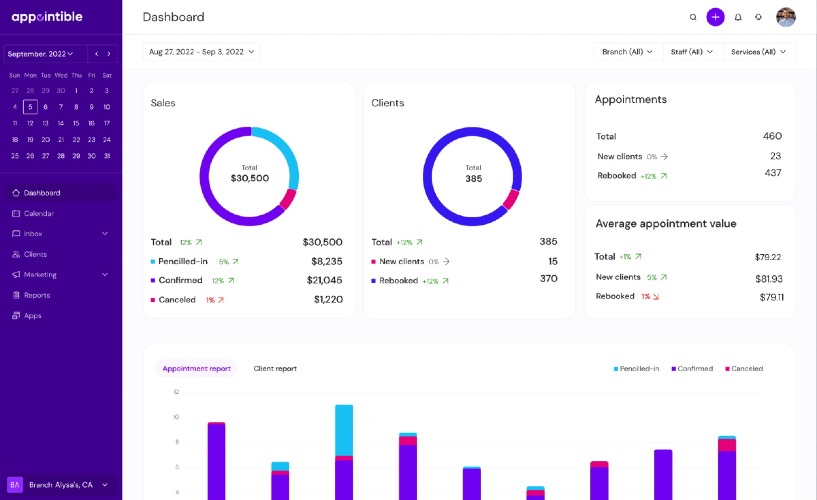Expand the Marketing sidebar submenu
Screen dimensions: 817x500
click(x=105, y=274)
